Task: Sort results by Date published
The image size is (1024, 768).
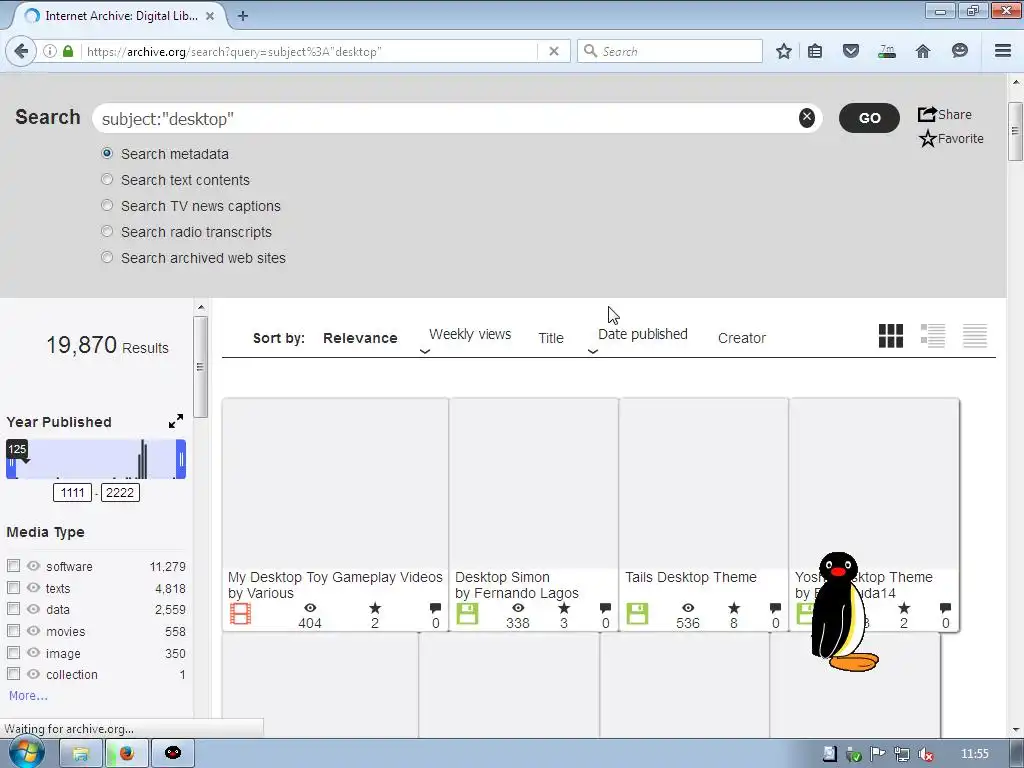Action: tap(643, 334)
